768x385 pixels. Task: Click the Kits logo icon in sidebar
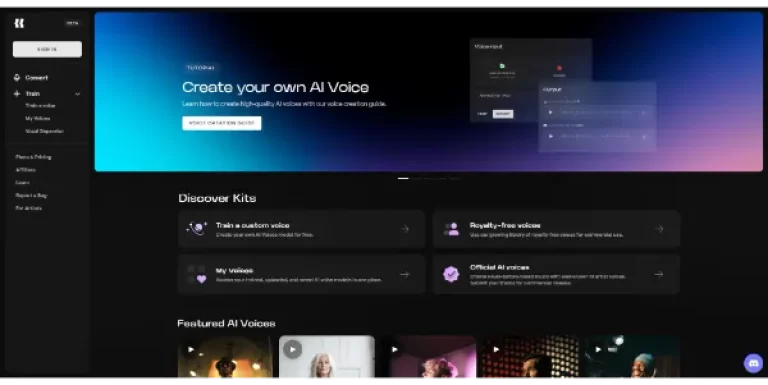pyautogui.click(x=19, y=23)
